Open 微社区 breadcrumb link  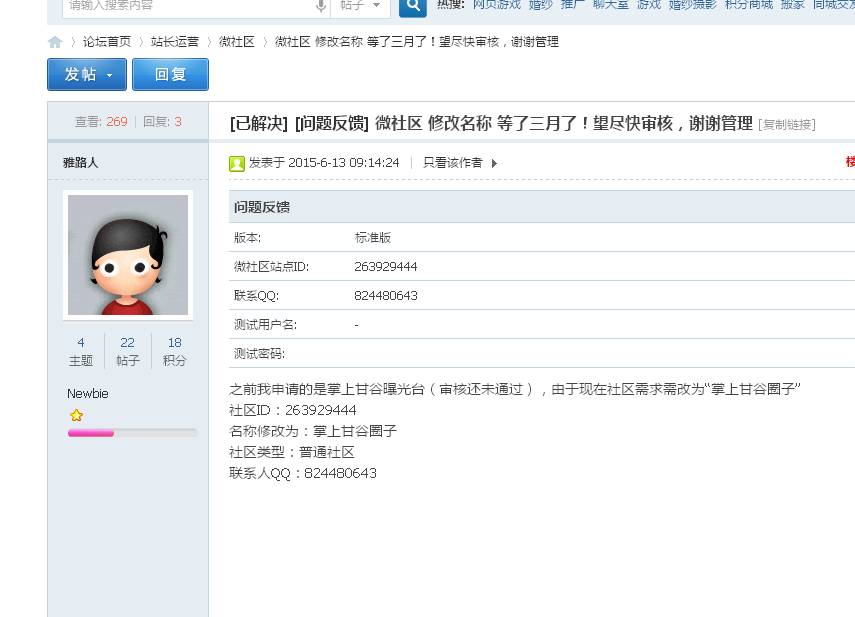(237, 42)
